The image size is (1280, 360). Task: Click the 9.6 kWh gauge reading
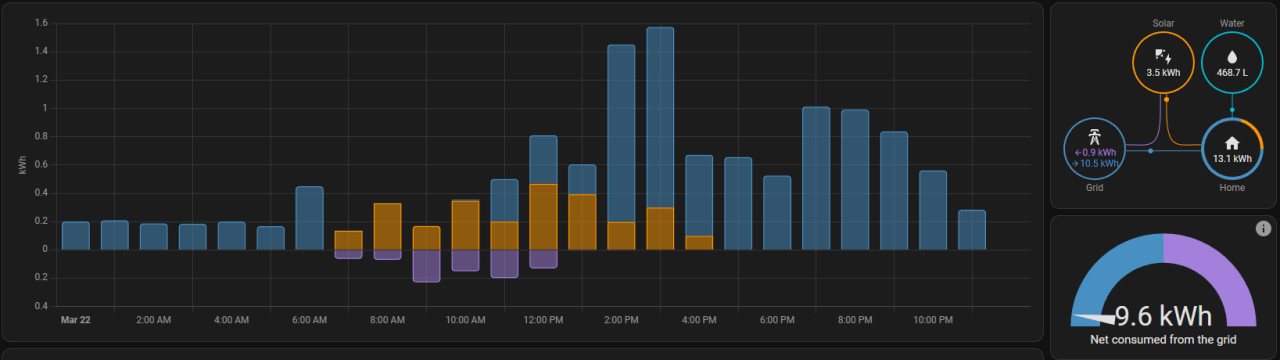[1164, 317]
